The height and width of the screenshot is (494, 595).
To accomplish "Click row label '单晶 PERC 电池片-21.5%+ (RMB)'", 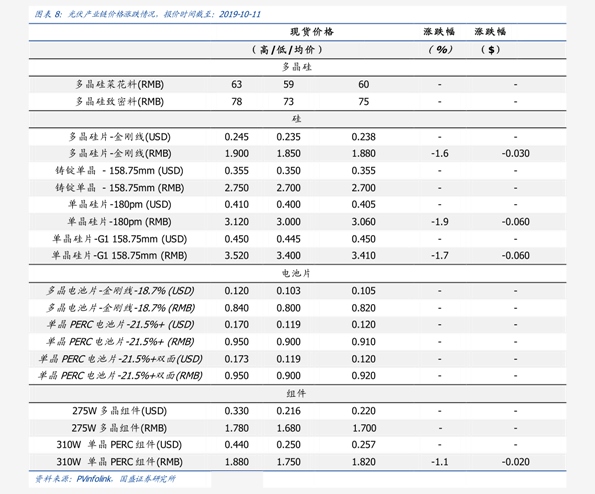I will pos(120,342).
